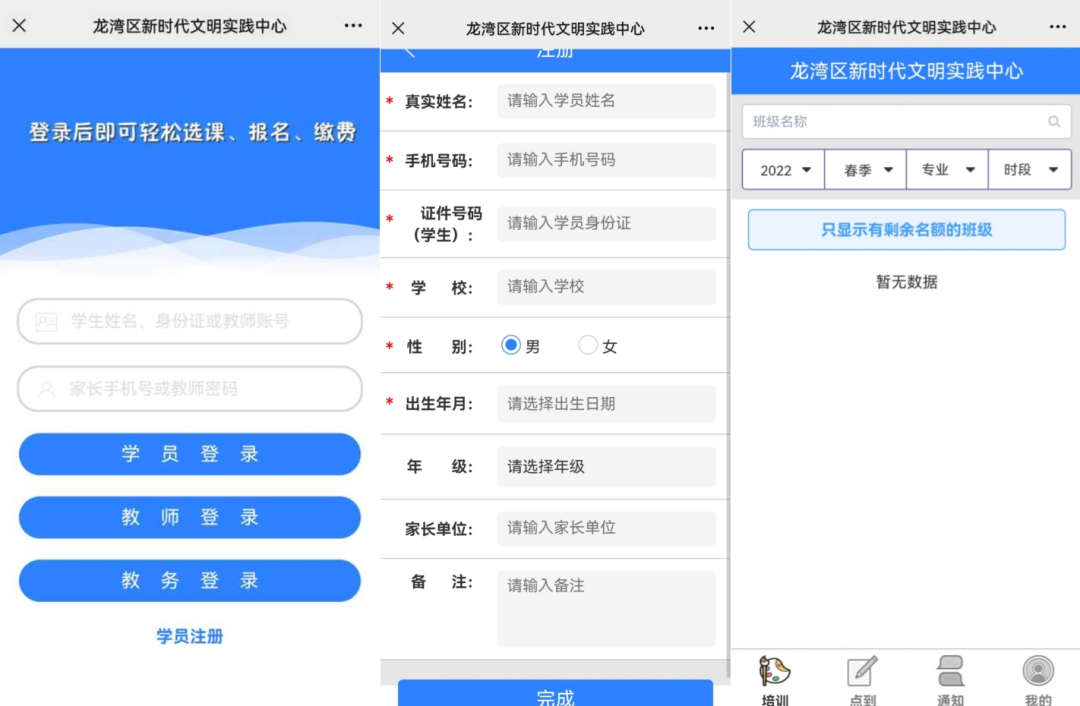Expand the 2022 year dropdown
Screen dimensions: 1080x706
point(784,170)
